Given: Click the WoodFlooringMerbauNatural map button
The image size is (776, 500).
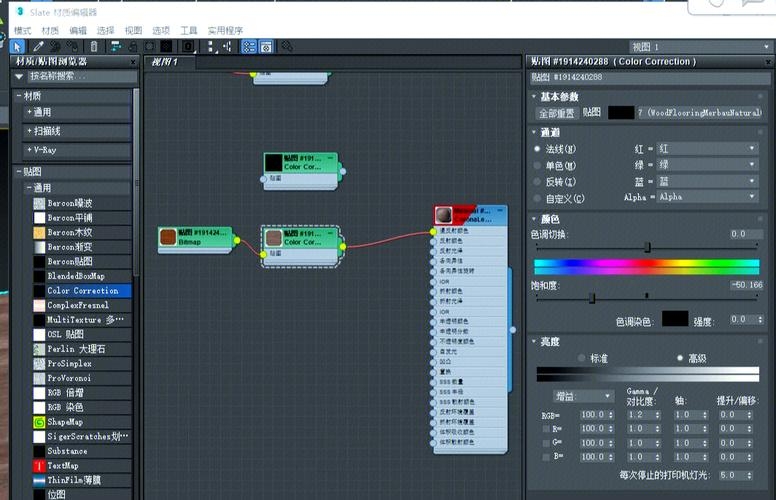Looking at the screenshot, I should click(x=700, y=113).
